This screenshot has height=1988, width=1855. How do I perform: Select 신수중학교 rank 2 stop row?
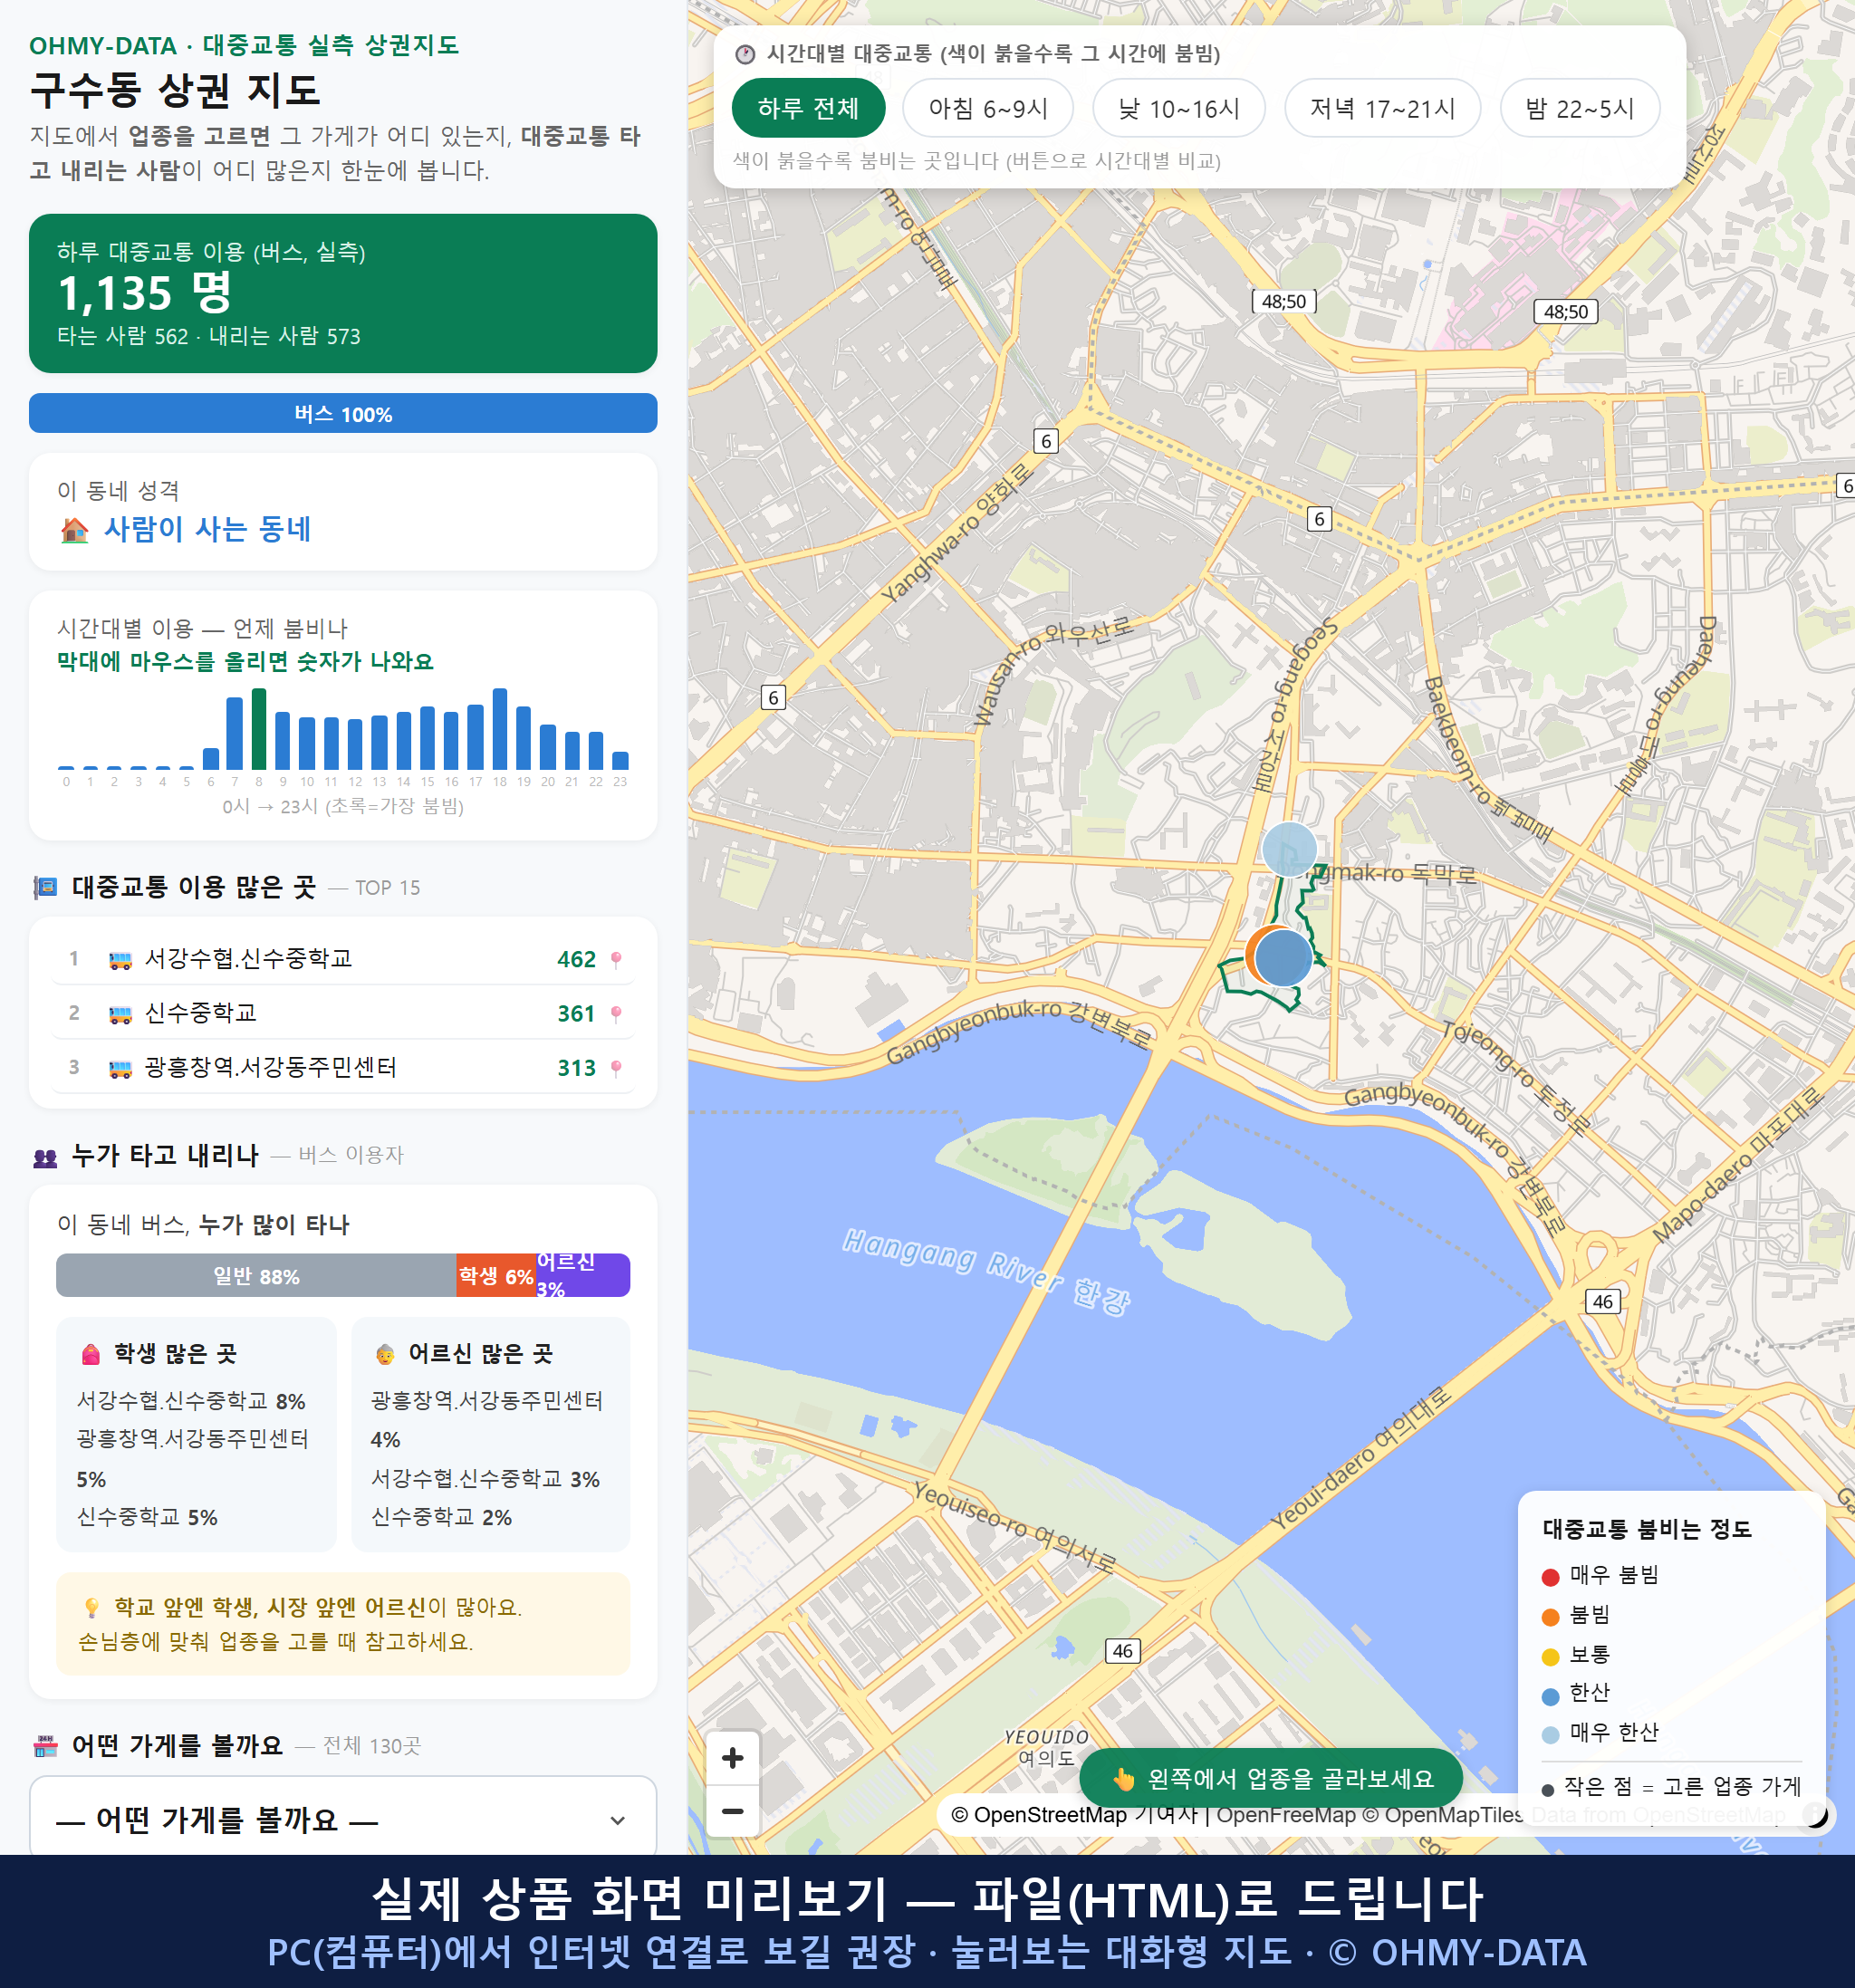coord(343,1013)
